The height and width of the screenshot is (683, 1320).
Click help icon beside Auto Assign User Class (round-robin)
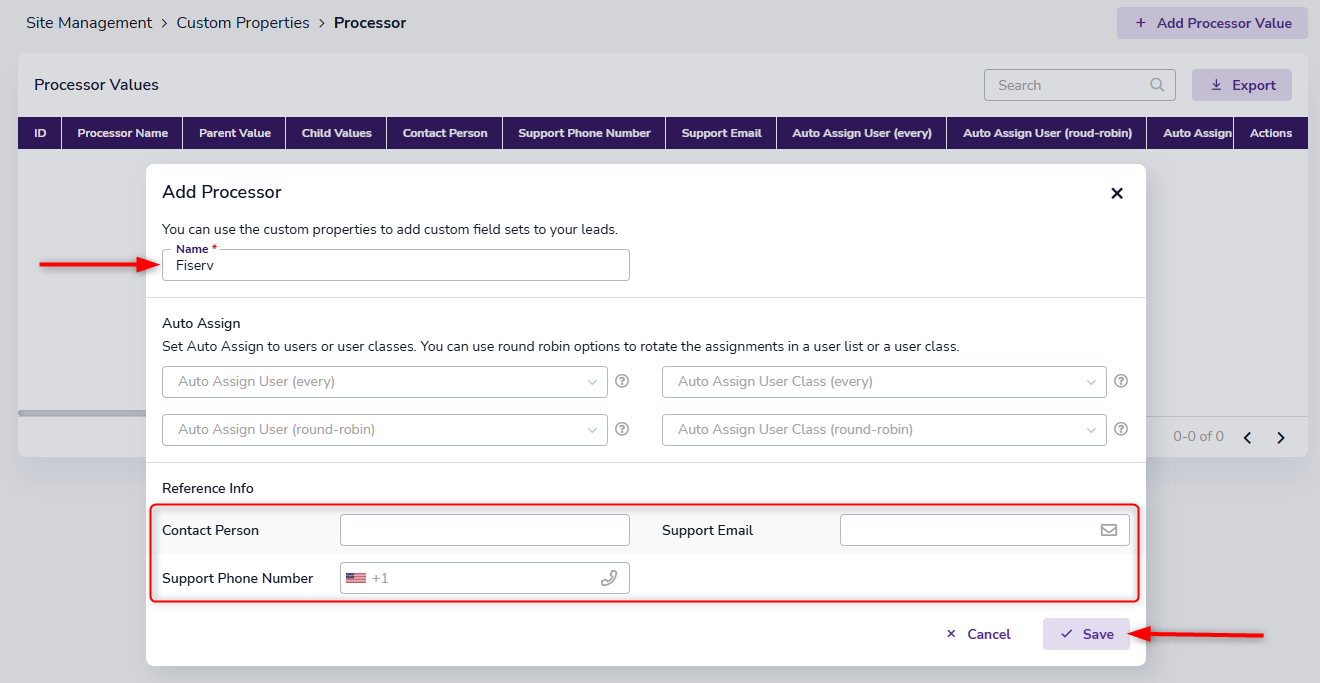tap(1121, 429)
